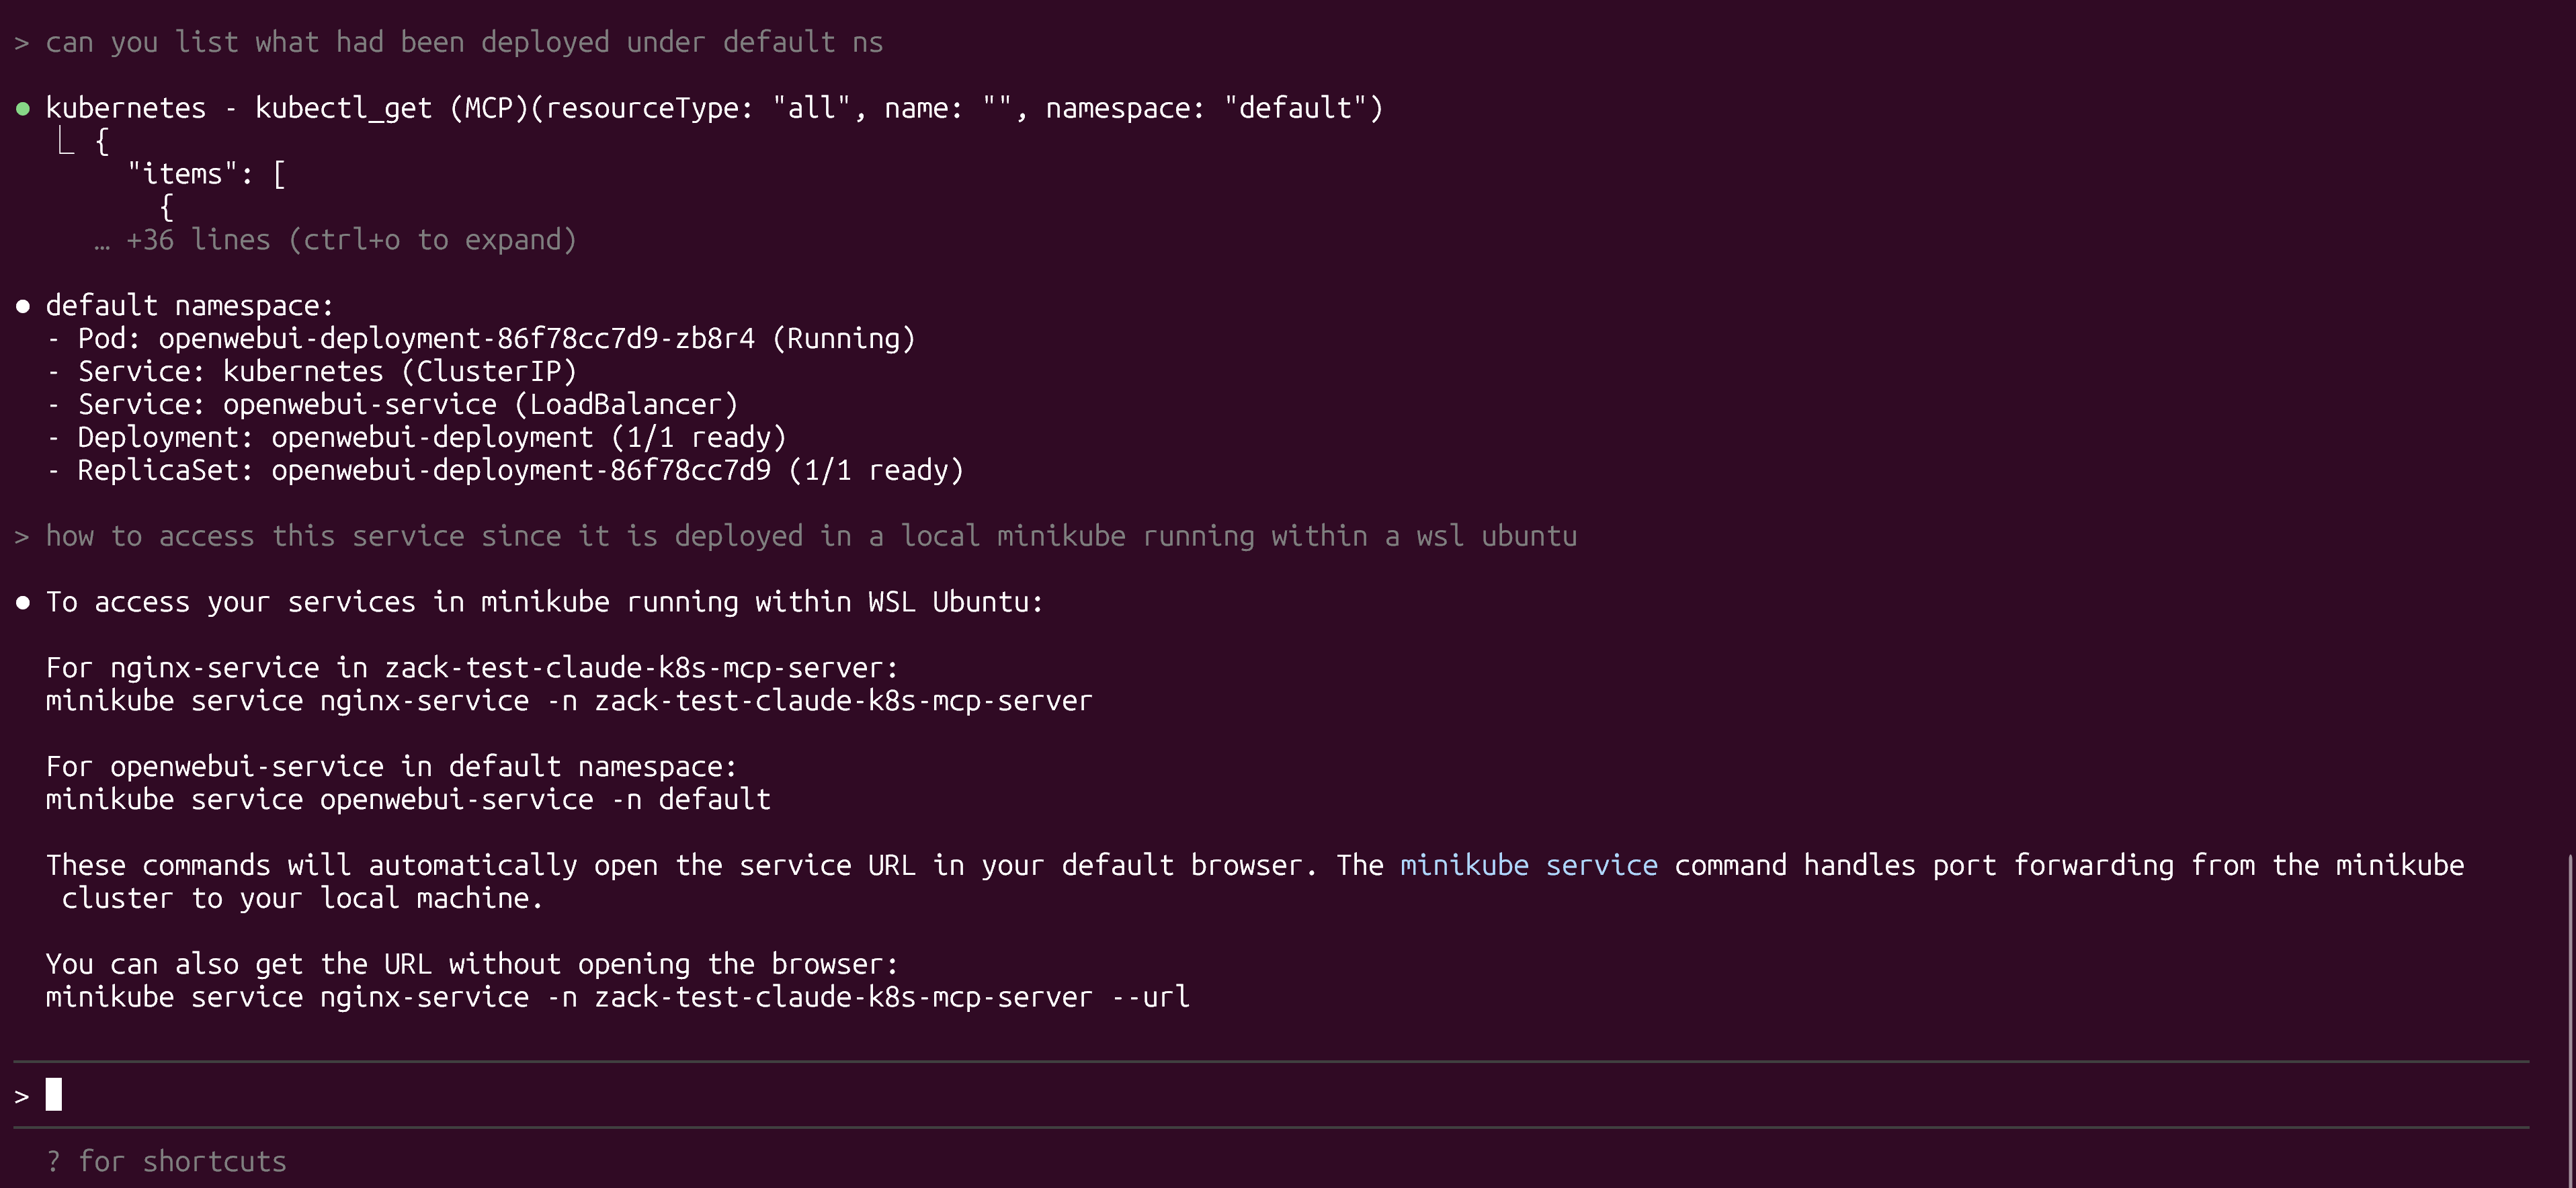
Task: Click the prompt arrow before "how to access"
Action: pyautogui.click(x=21, y=537)
